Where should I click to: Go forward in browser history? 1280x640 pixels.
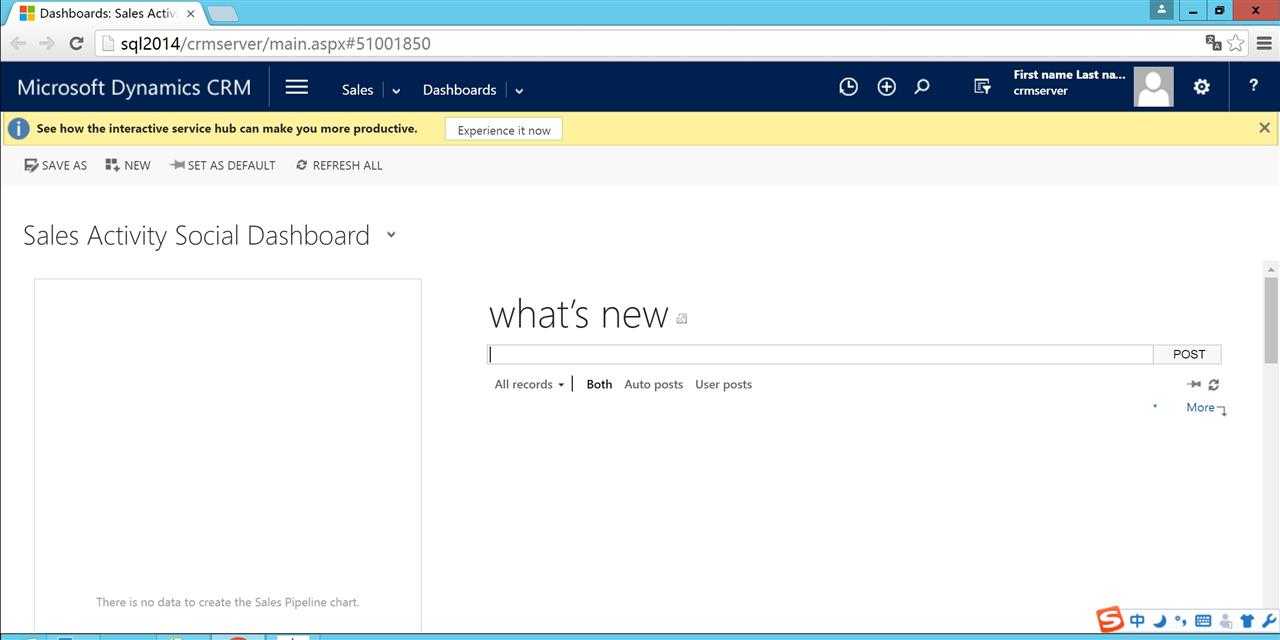46,43
